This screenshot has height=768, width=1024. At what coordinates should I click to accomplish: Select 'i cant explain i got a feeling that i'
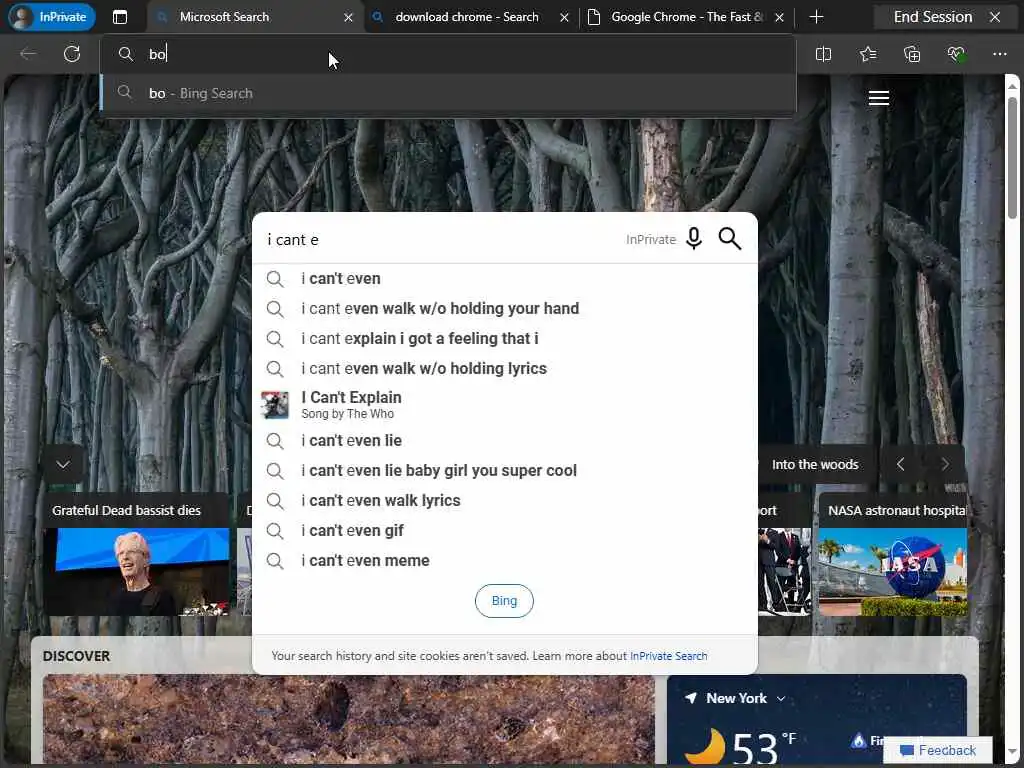(504, 338)
